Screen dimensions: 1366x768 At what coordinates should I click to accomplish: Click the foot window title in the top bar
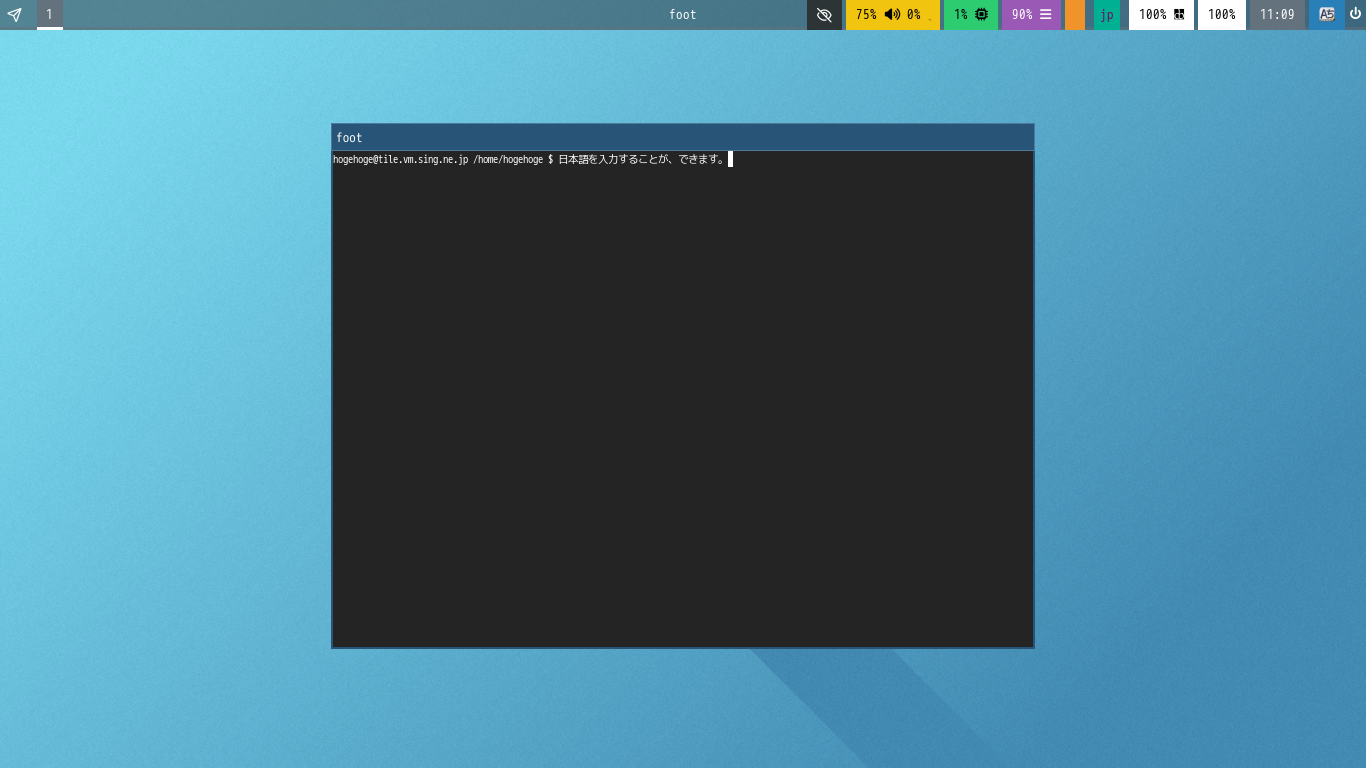pos(683,14)
